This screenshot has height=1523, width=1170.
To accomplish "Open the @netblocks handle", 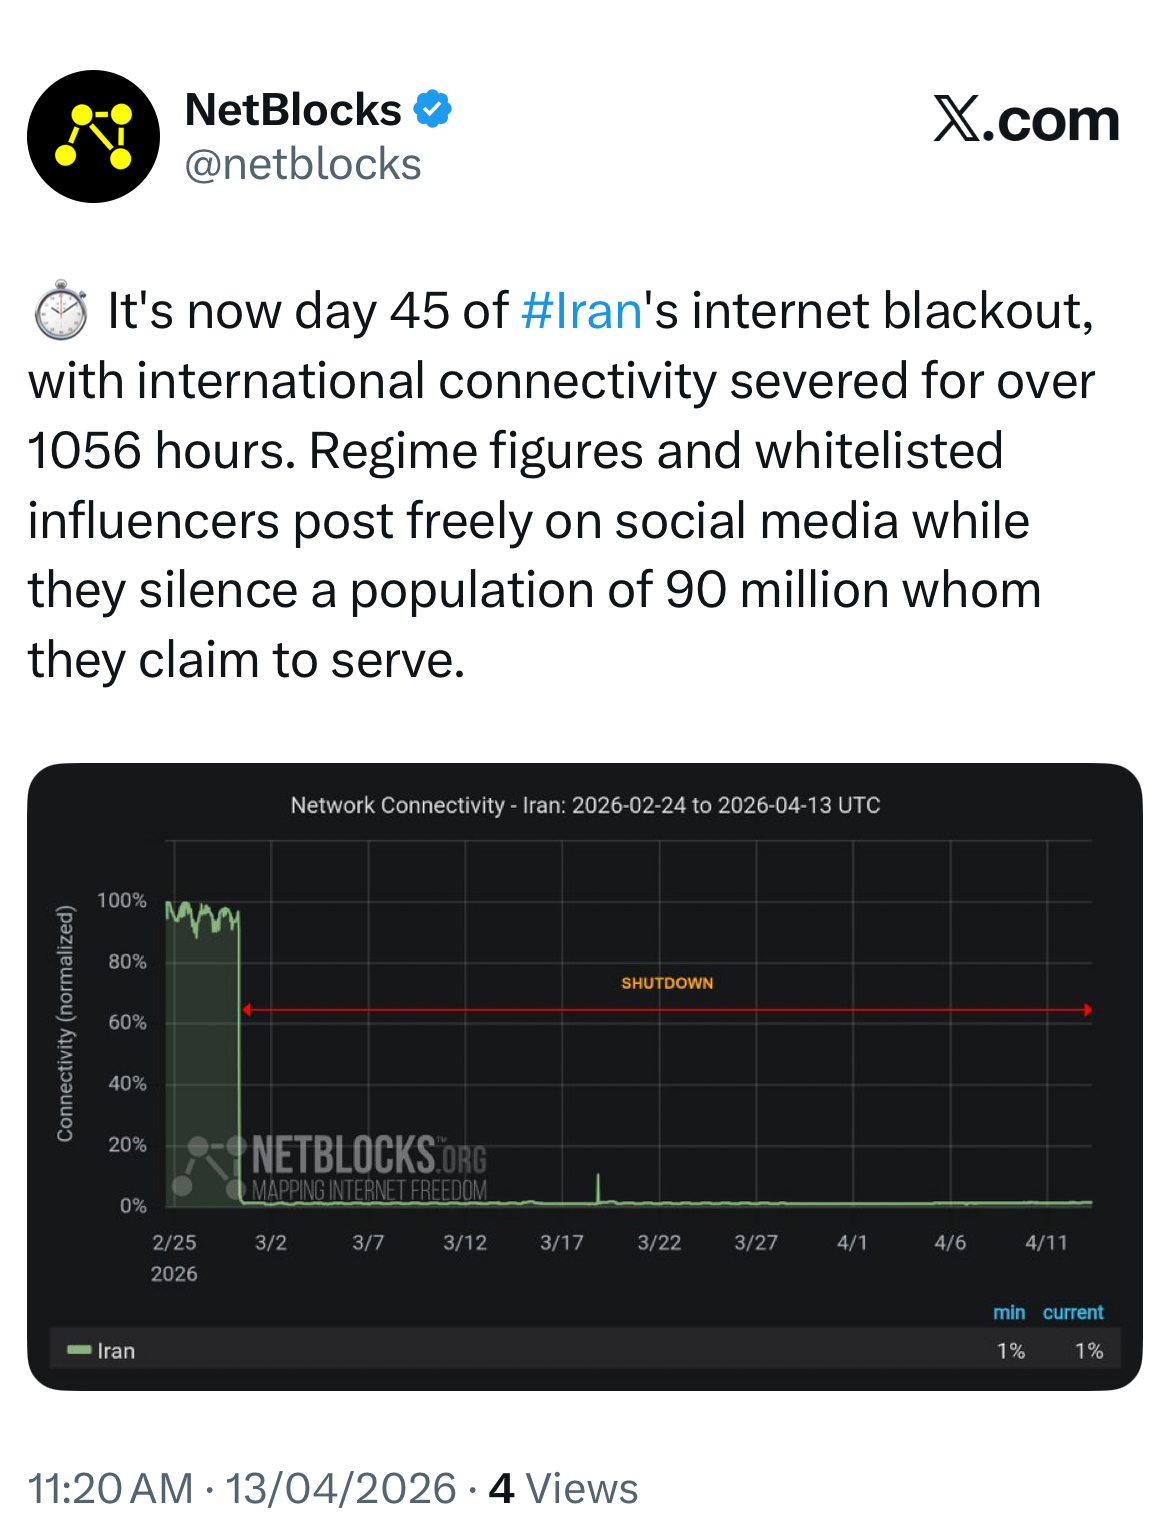I will click(x=303, y=165).
